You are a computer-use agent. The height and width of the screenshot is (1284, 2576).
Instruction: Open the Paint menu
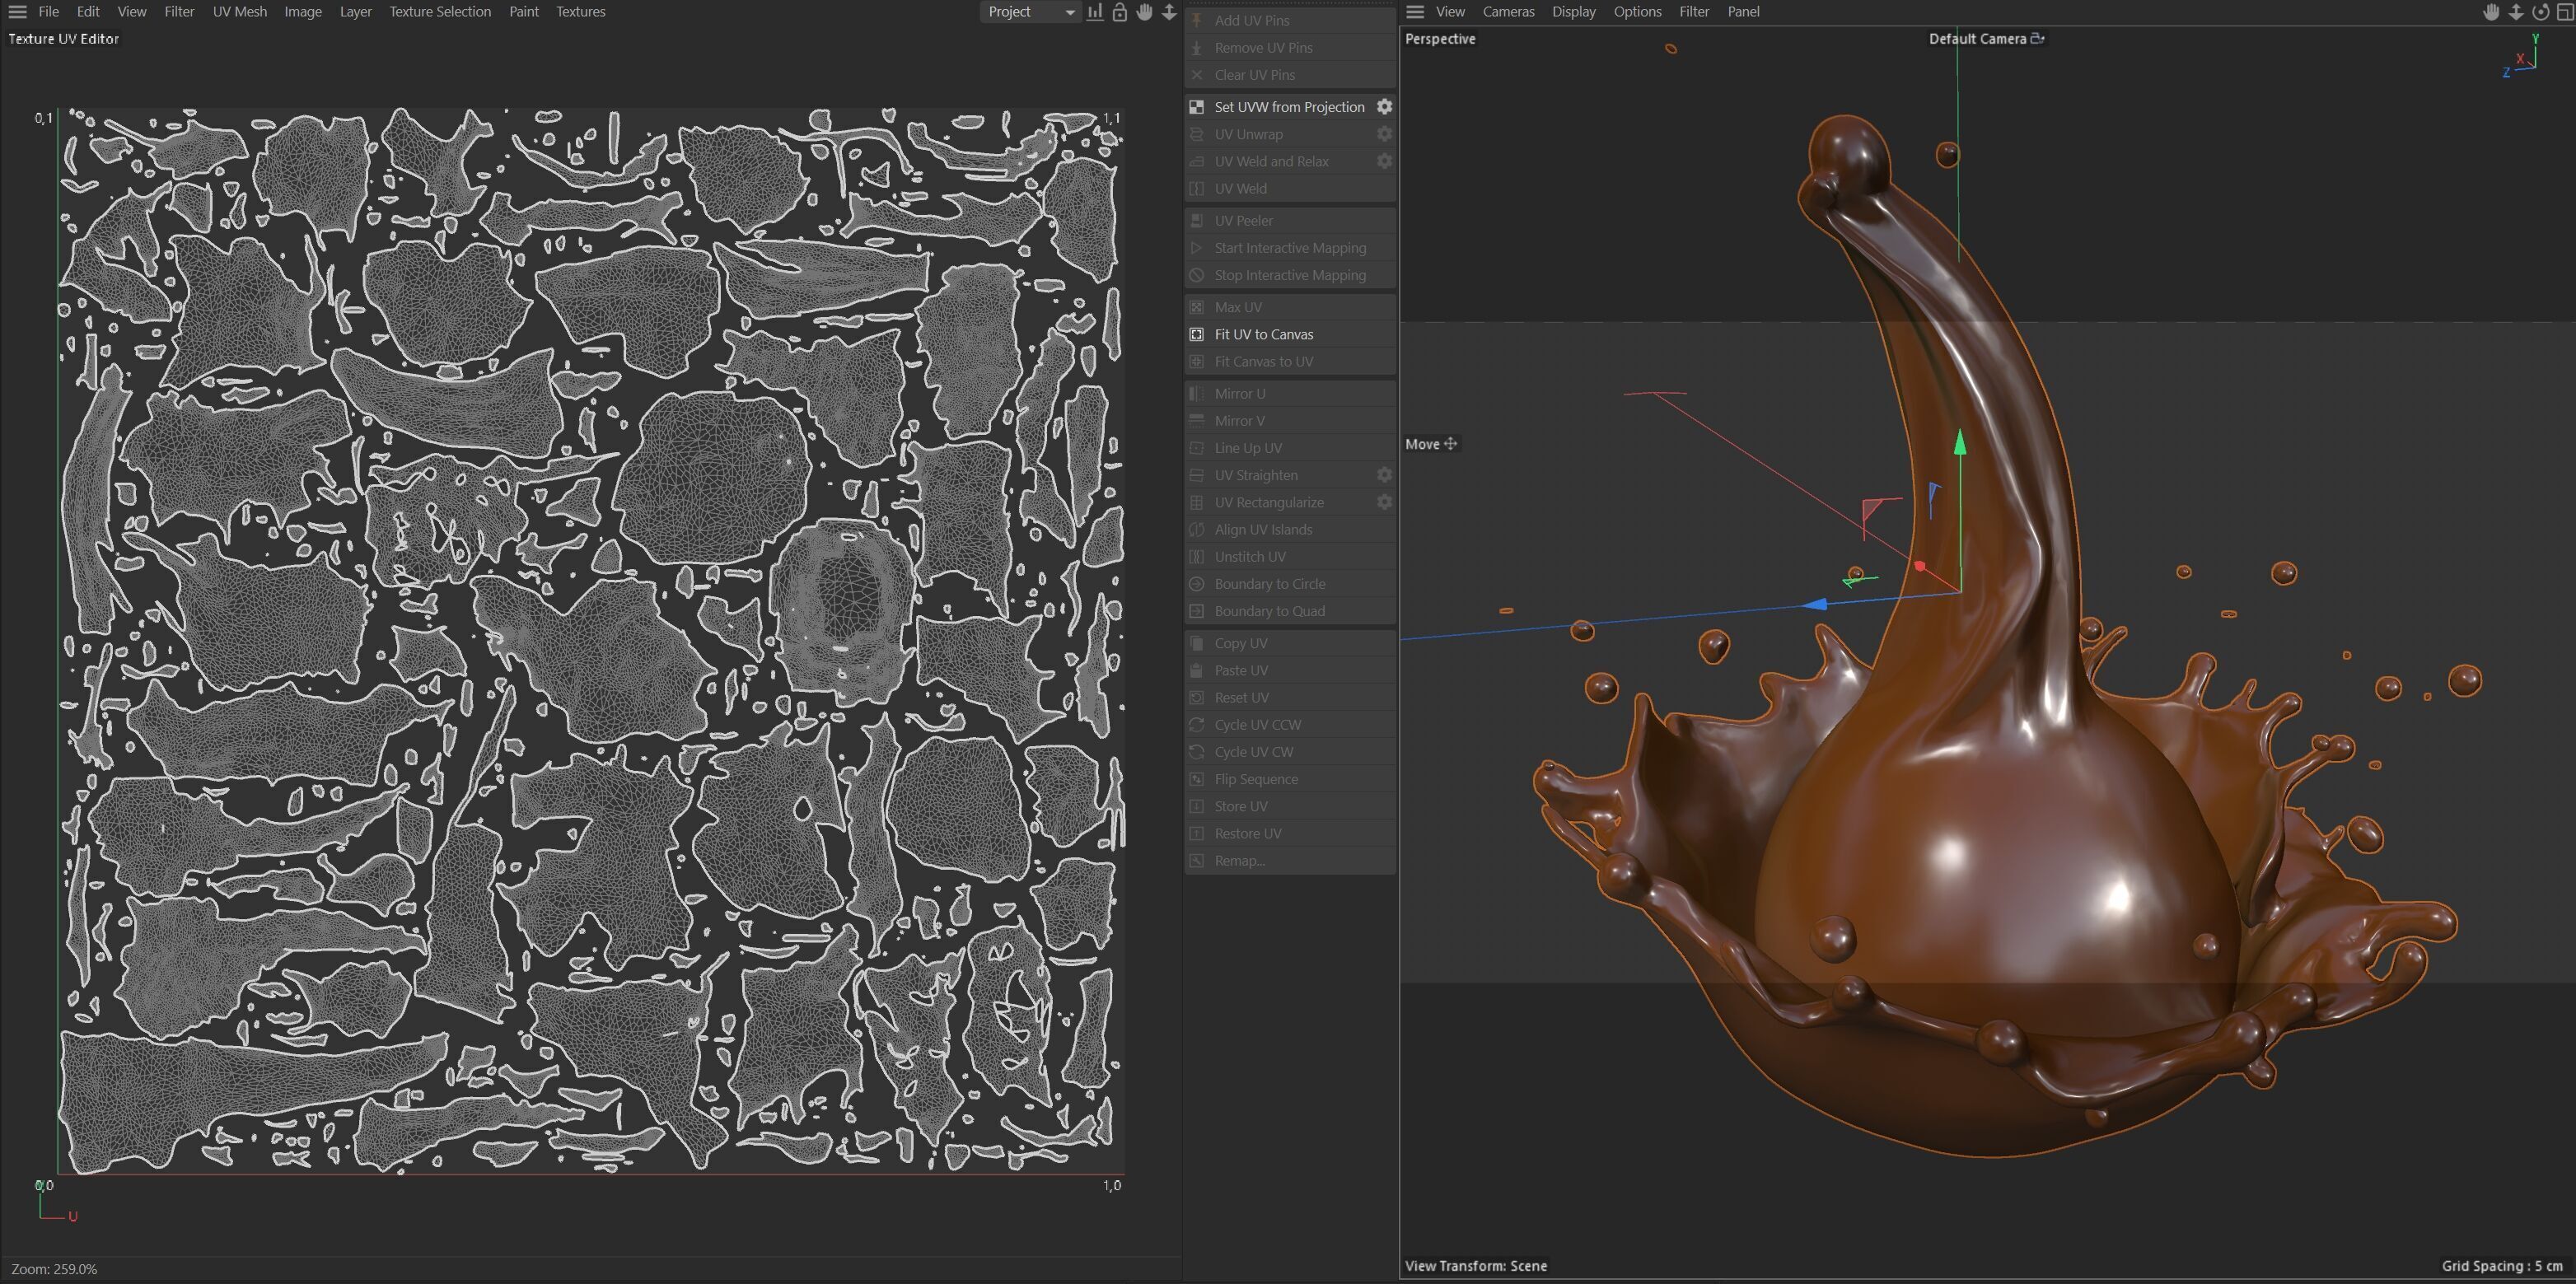524,12
